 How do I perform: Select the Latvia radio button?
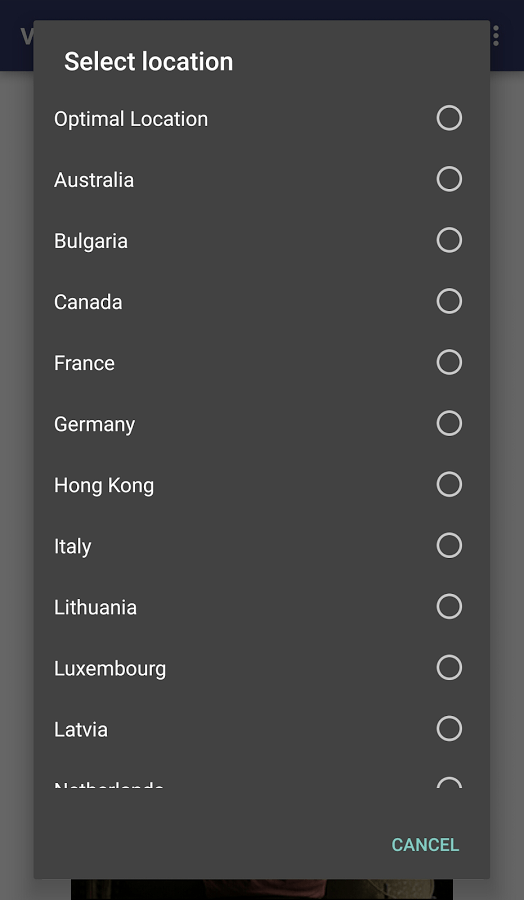click(x=449, y=728)
